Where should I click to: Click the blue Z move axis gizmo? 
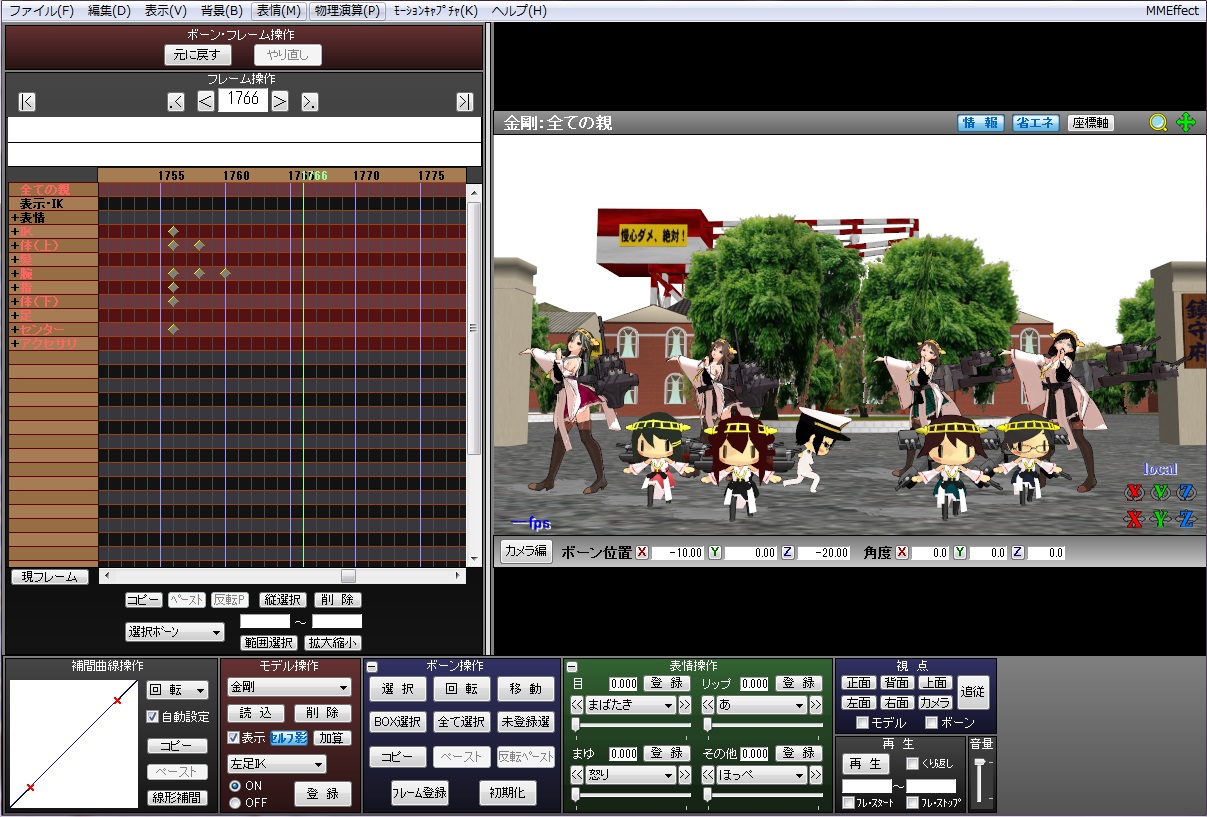1186,519
